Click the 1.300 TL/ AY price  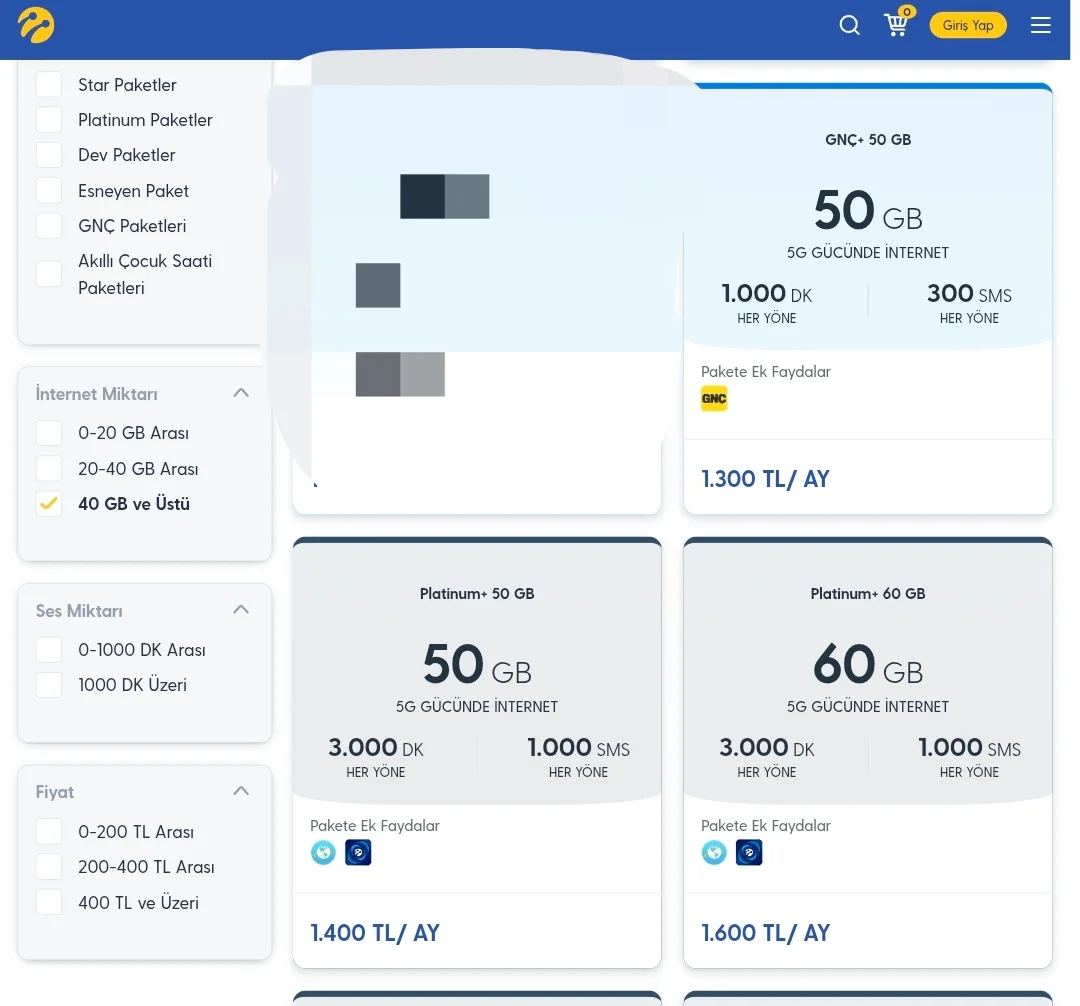click(x=765, y=479)
